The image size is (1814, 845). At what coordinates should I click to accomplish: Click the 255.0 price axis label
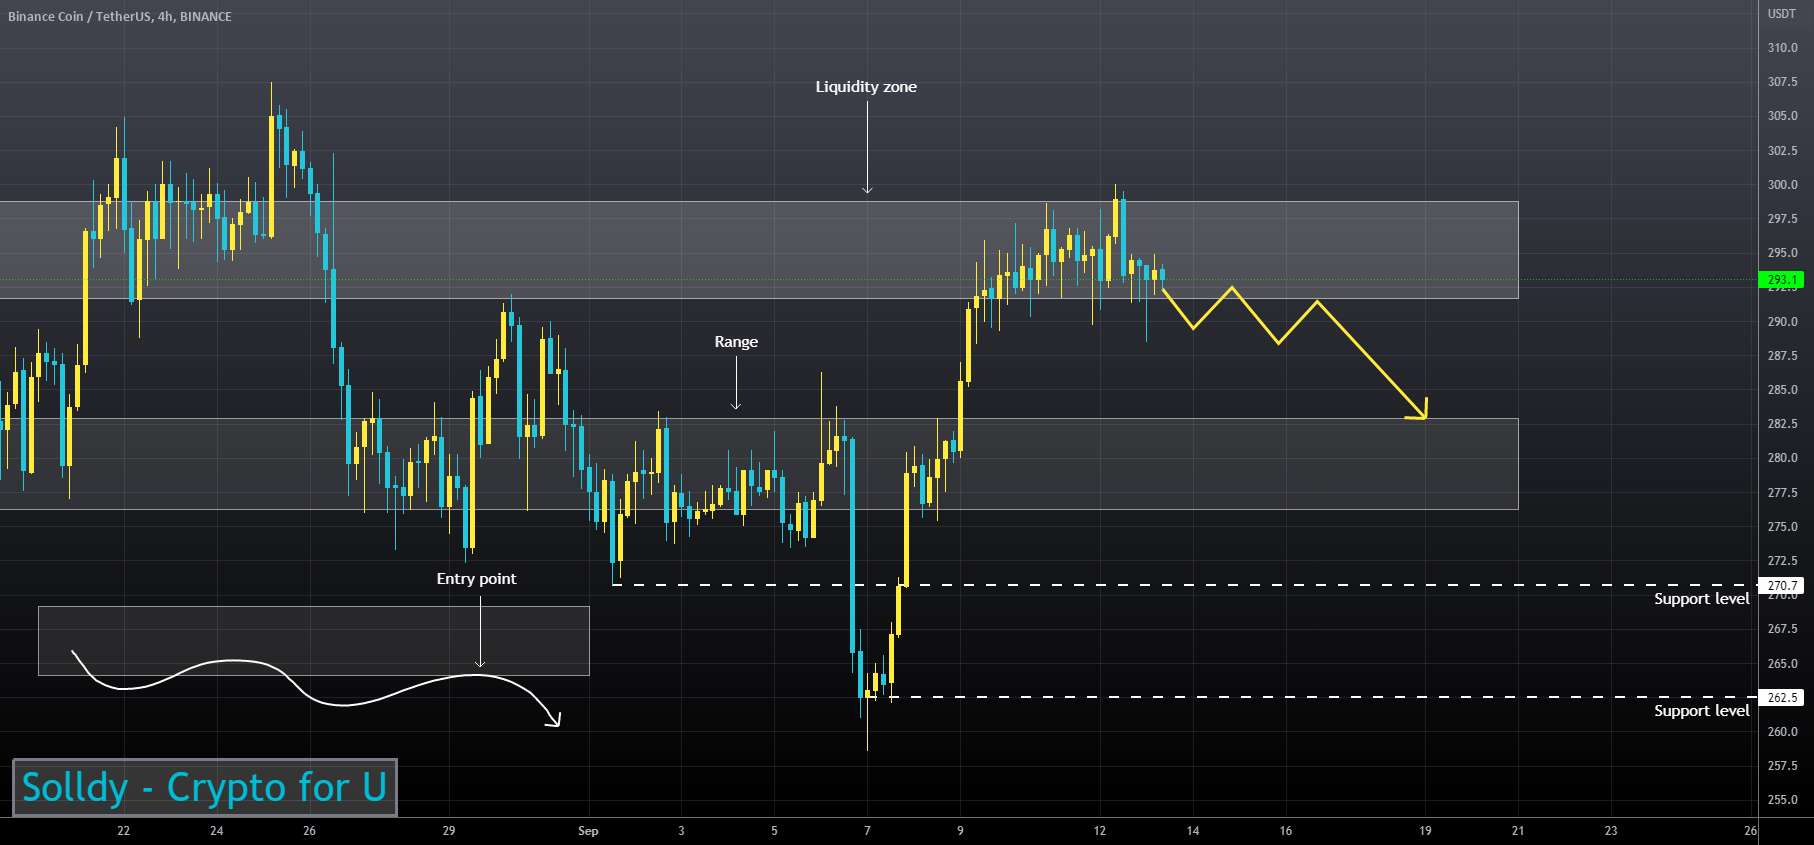(x=1782, y=800)
